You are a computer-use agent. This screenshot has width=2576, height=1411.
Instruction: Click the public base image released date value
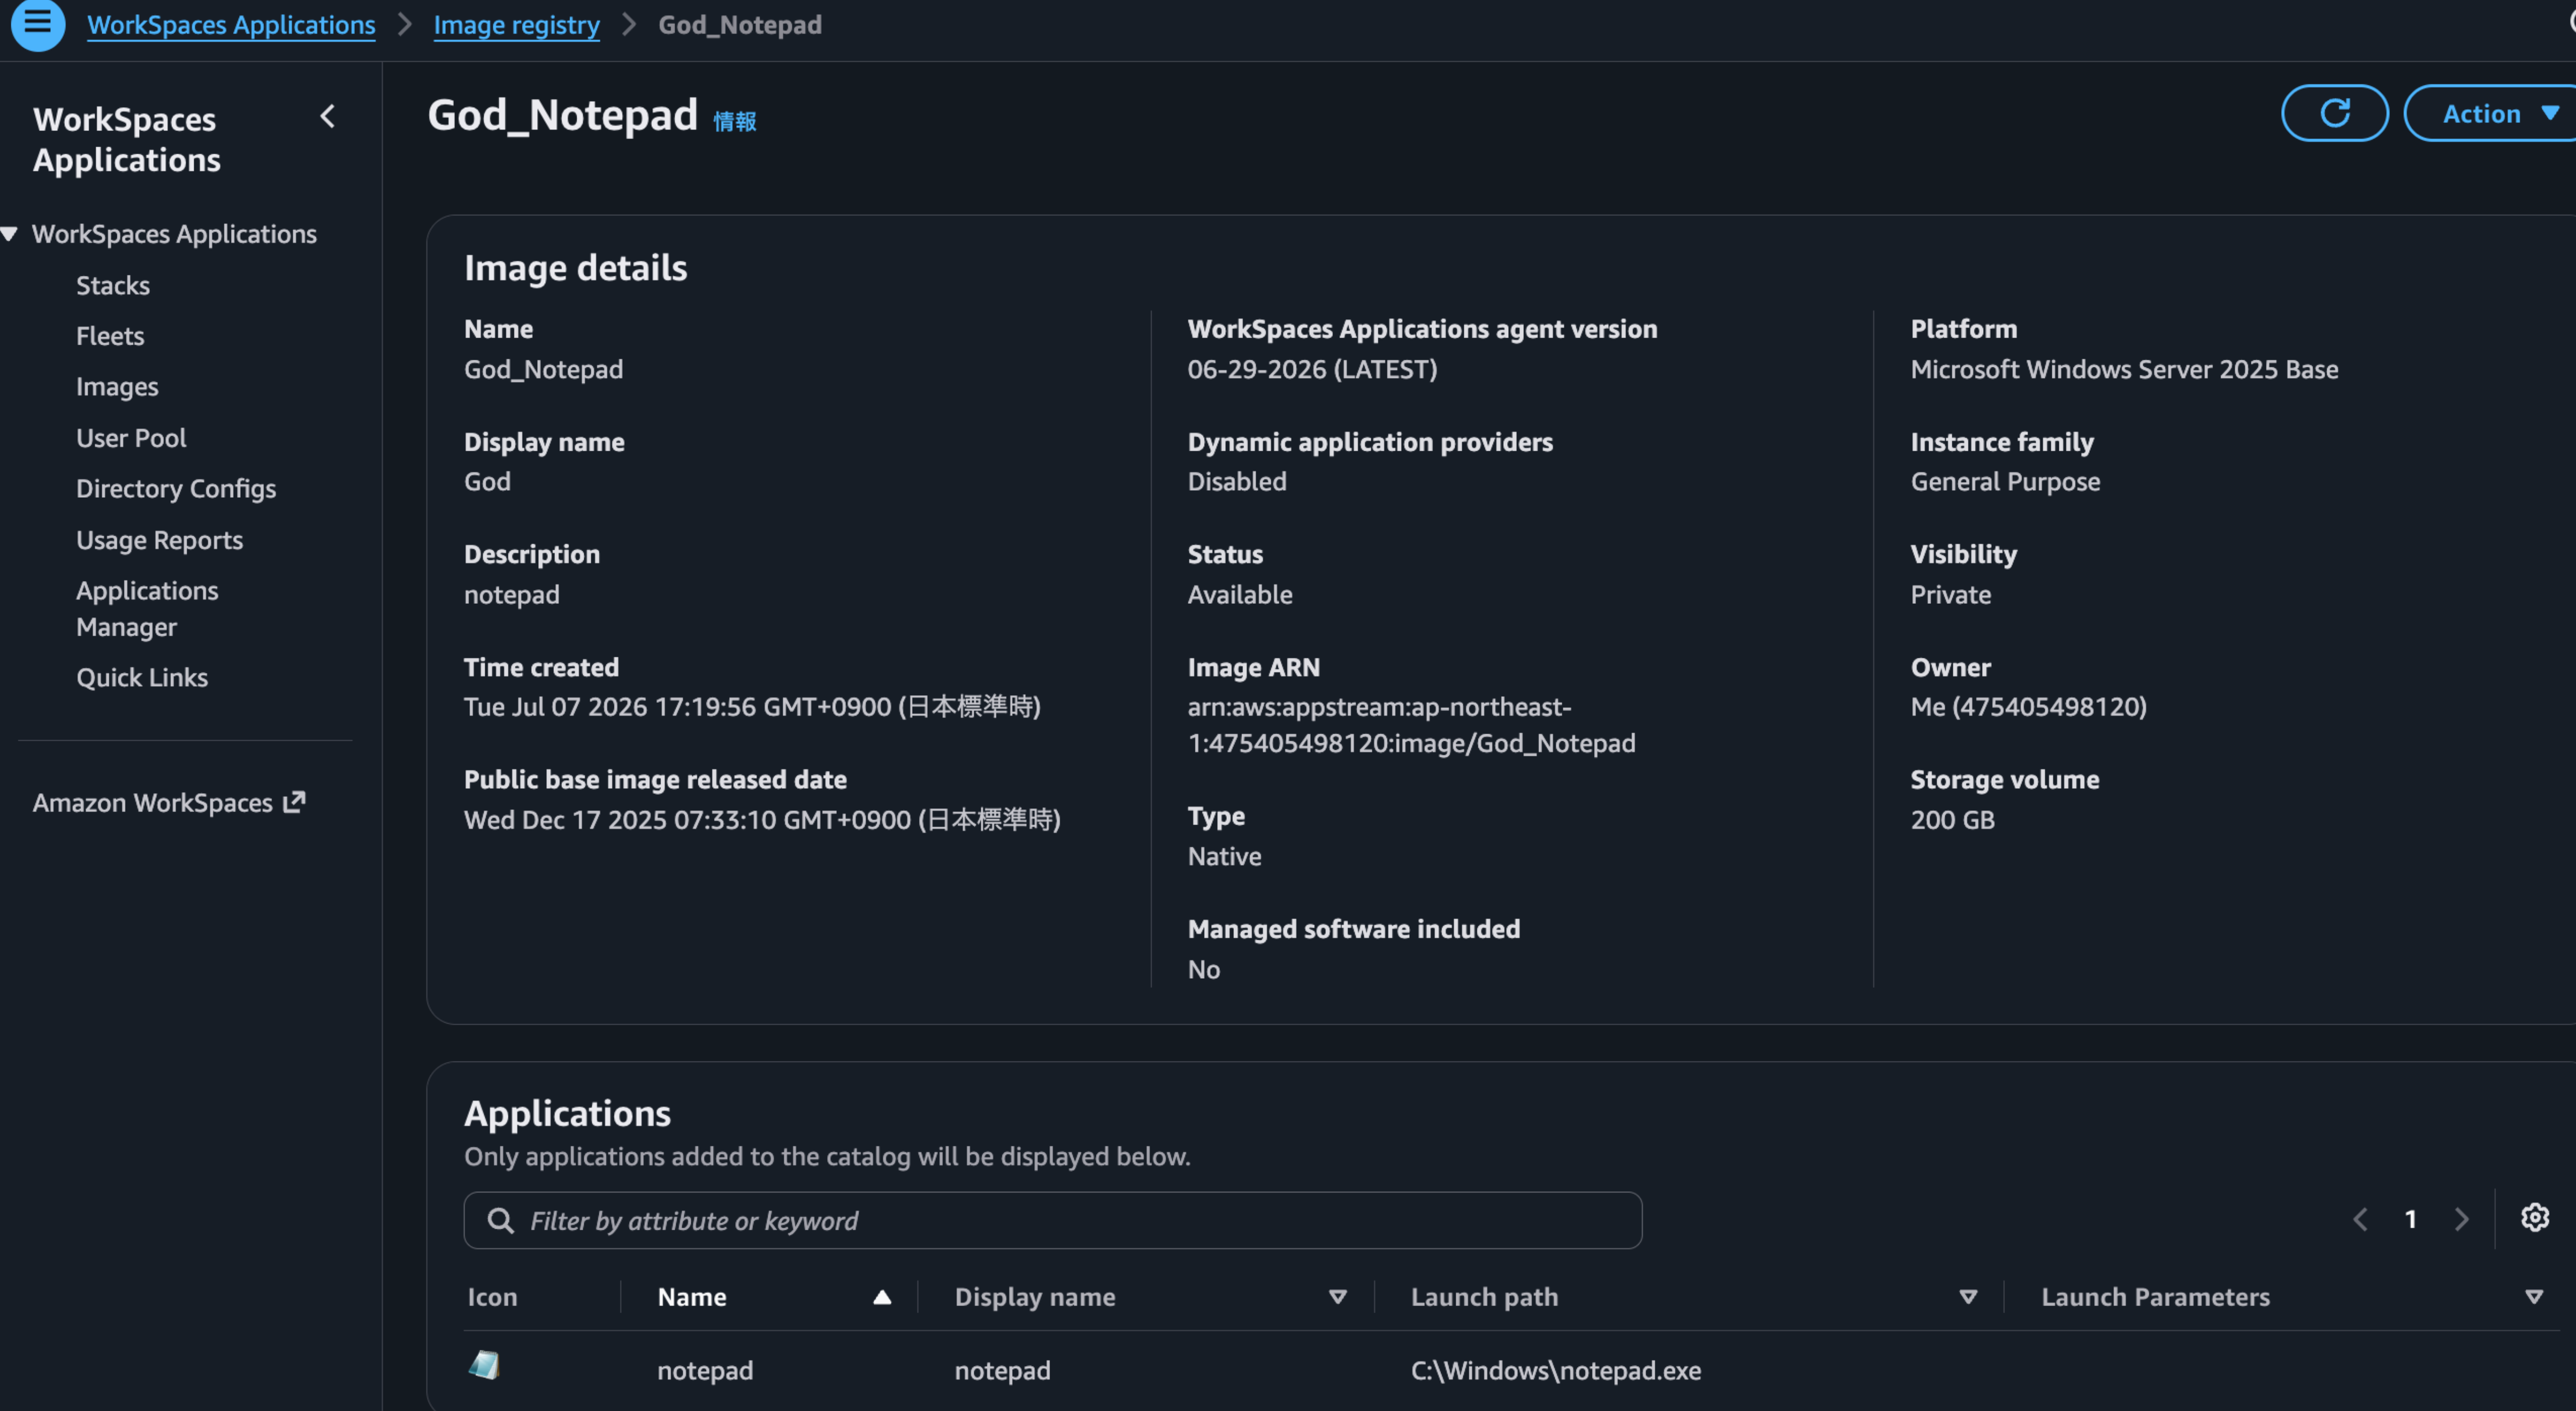coord(762,820)
